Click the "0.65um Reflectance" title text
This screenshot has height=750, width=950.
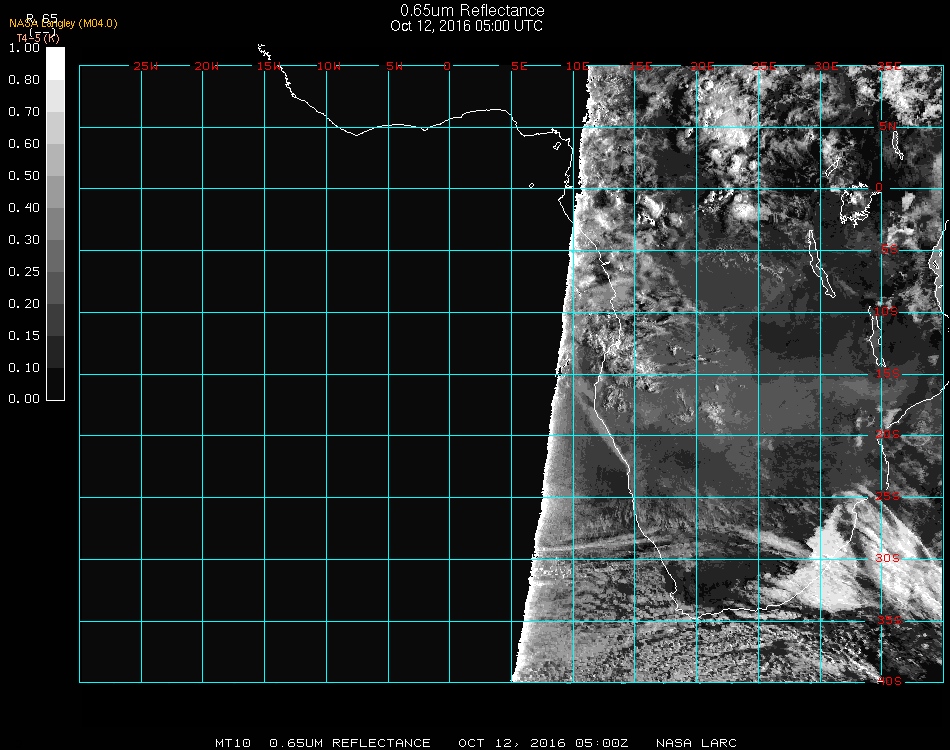(x=472, y=11)
